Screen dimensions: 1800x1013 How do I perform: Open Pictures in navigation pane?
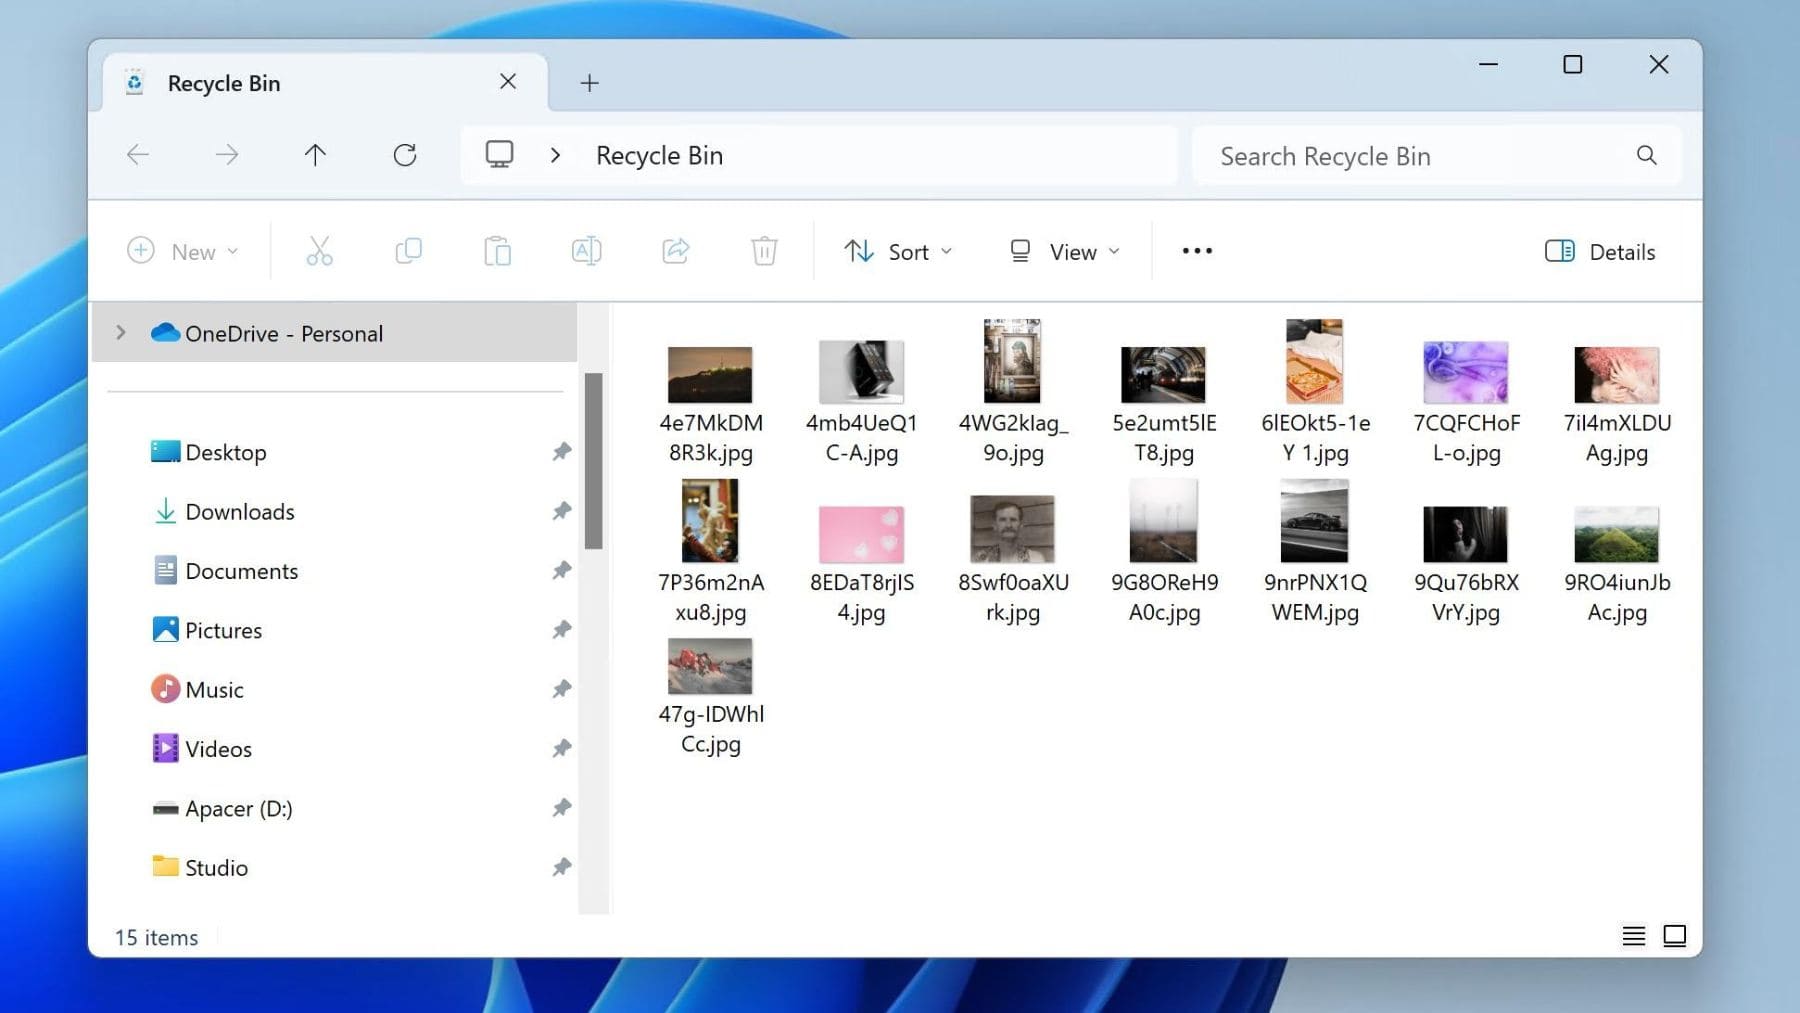(207, 629)
